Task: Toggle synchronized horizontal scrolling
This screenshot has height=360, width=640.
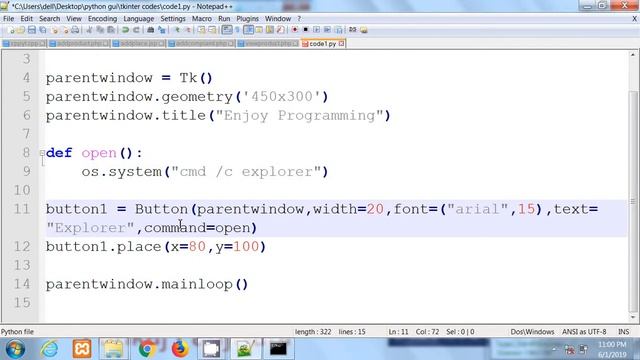Action: coord(212,30)
